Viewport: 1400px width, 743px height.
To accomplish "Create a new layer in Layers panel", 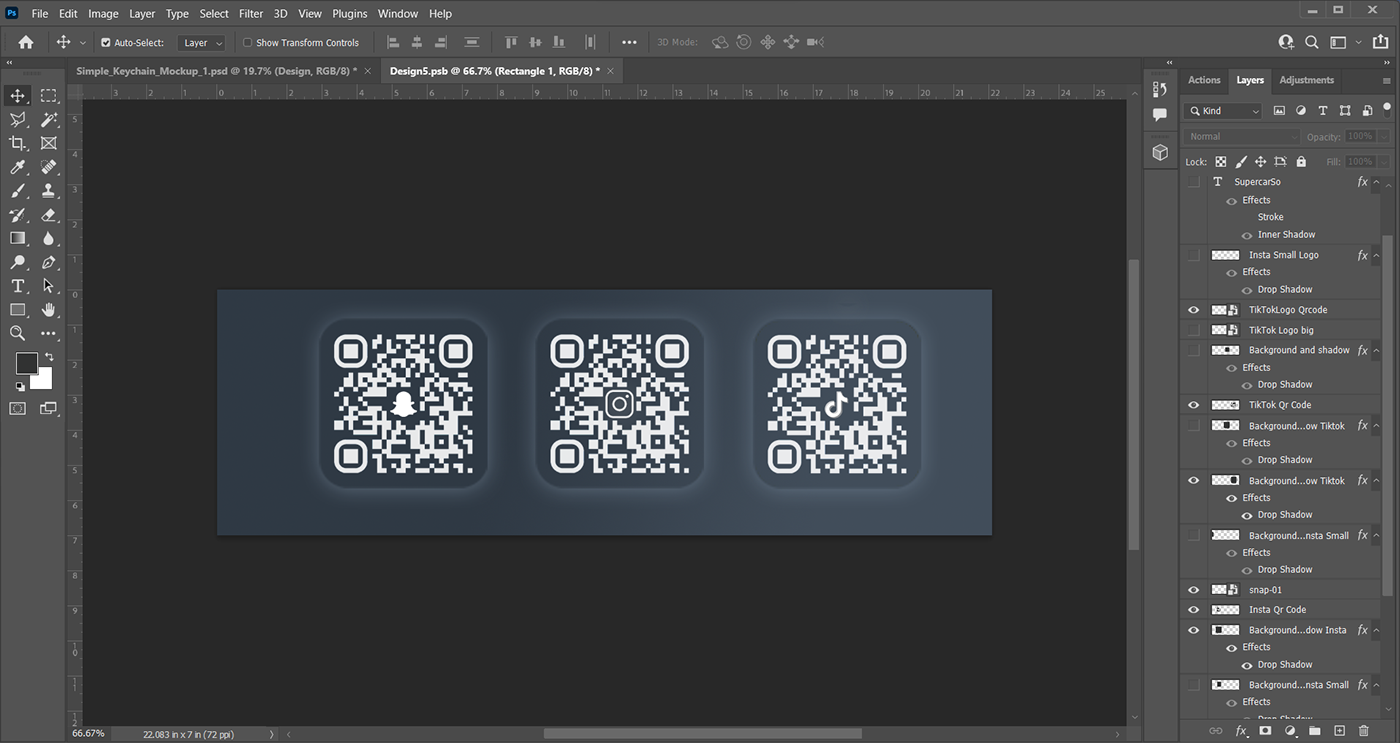I will tap(1340, 731).
